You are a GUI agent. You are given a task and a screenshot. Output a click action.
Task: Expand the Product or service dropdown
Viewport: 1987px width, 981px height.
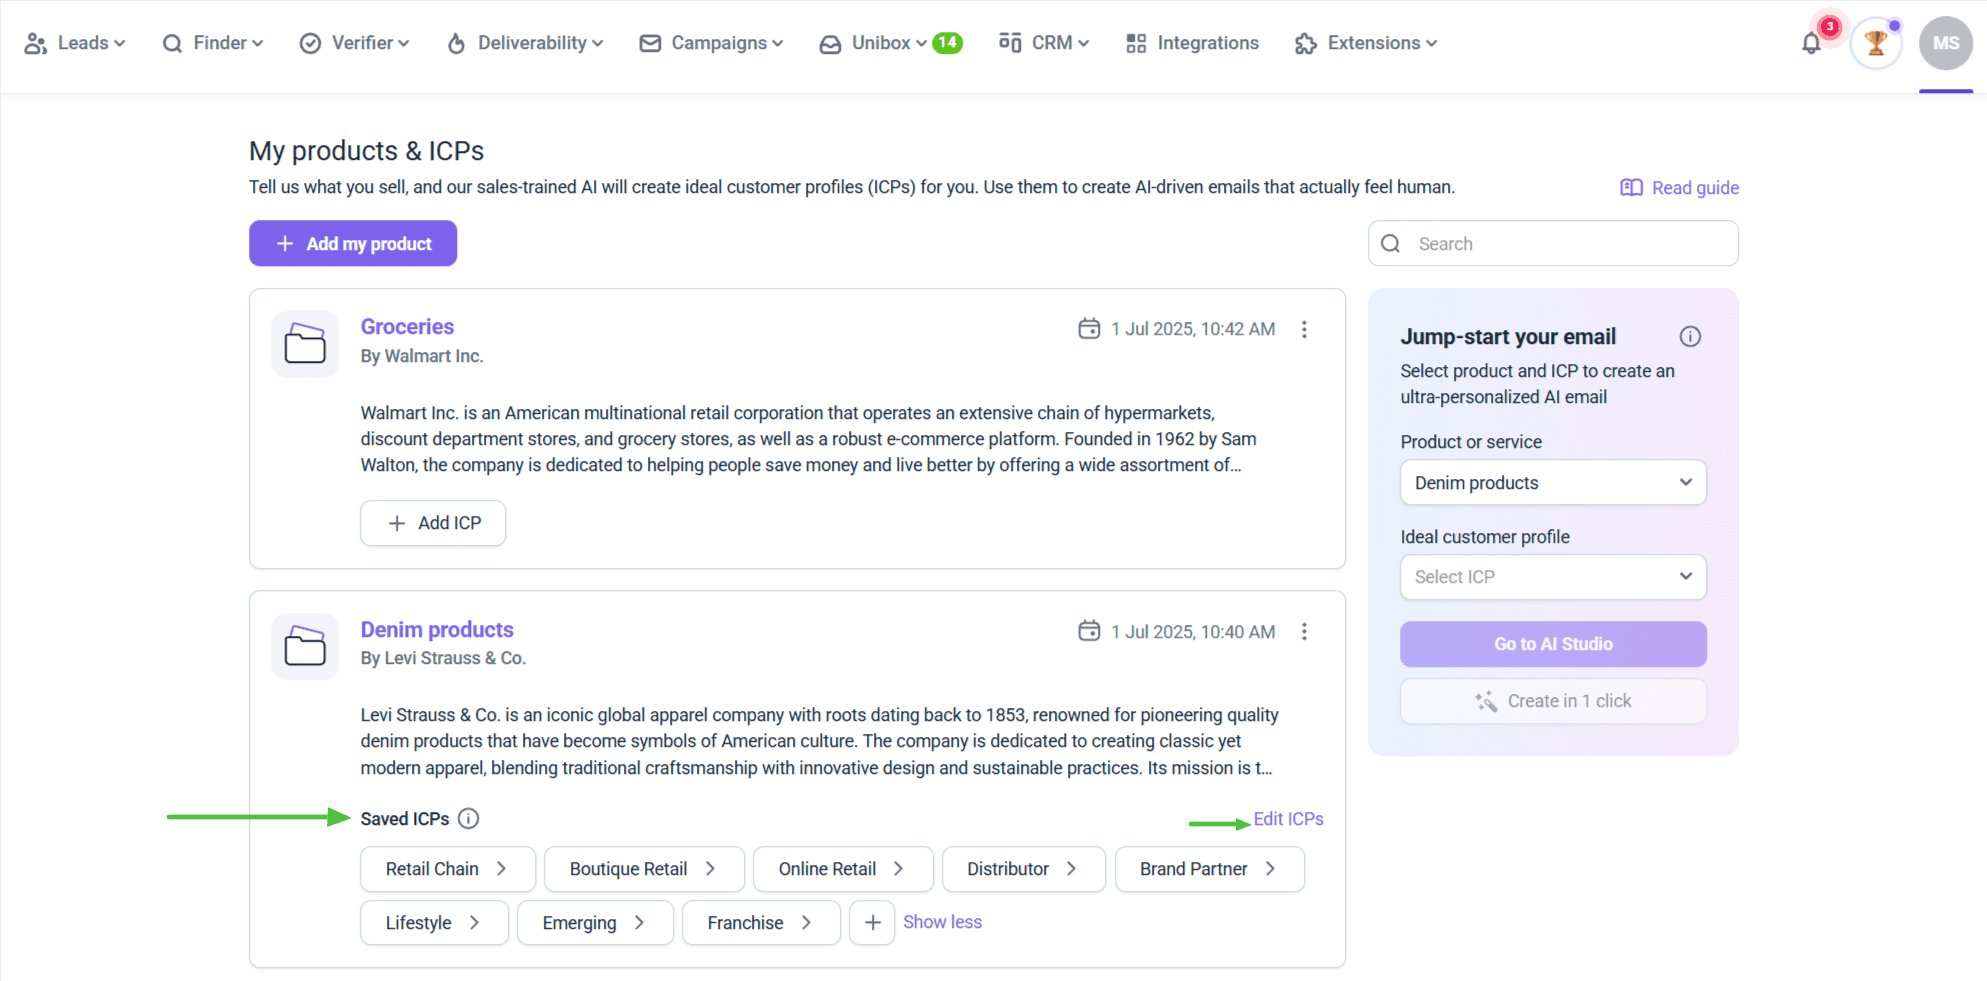tap(1552, 483)
